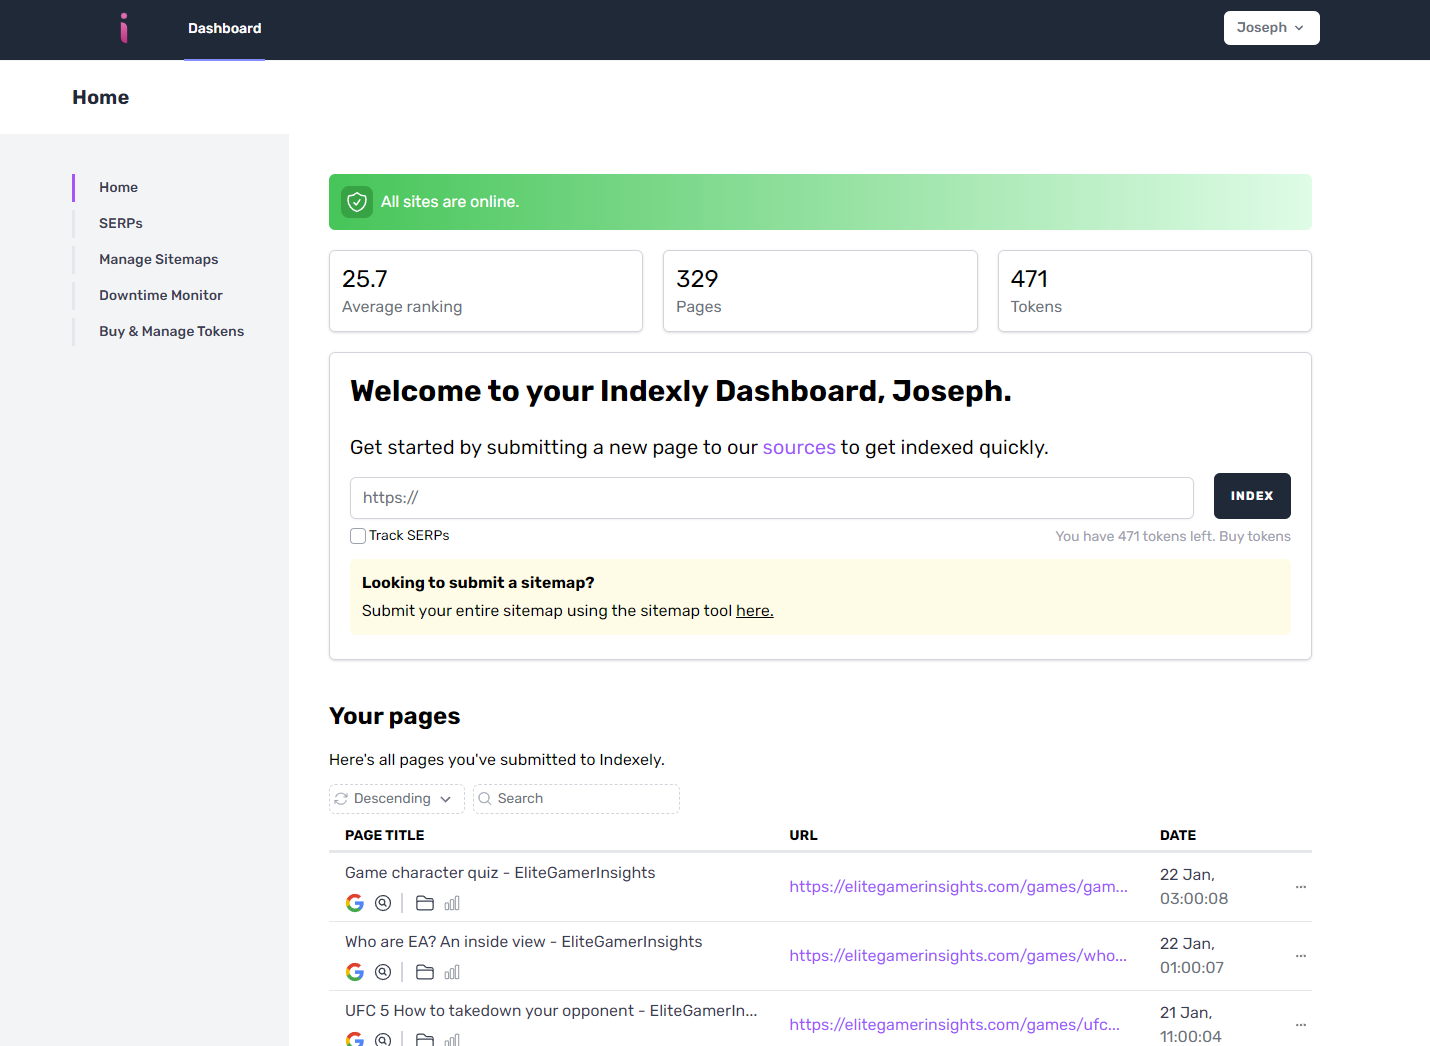Open bar chart icon for Who are EA row
1430x1046 pixels.
tap(452, 972)
